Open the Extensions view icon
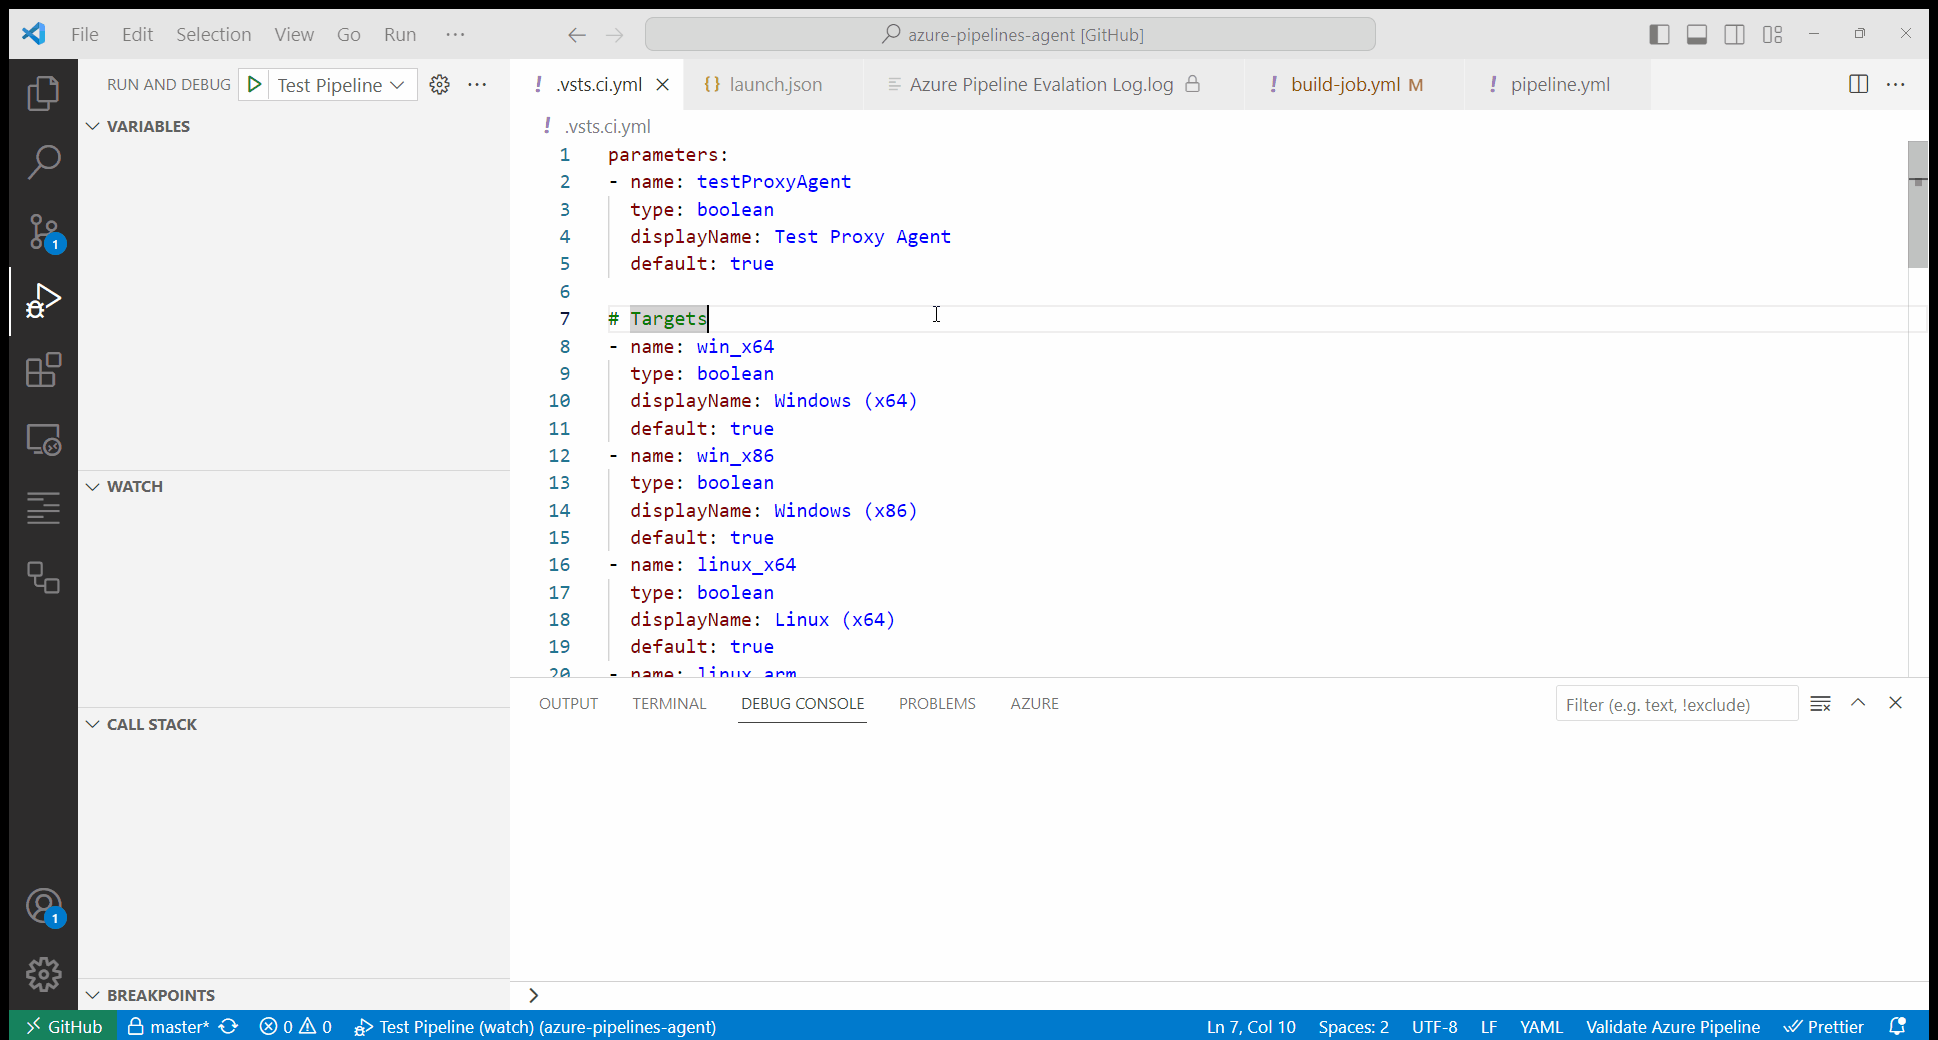 [x=43, y=370]
